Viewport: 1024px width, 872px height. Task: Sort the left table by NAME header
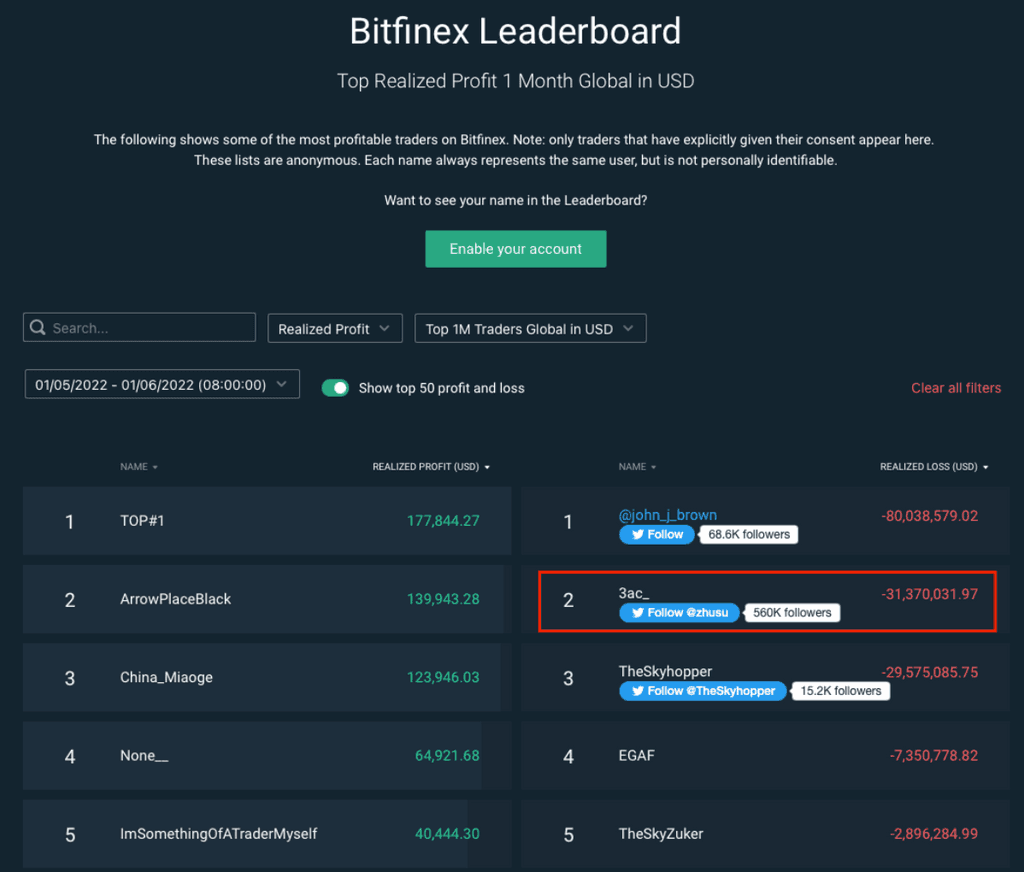[138, 467]
